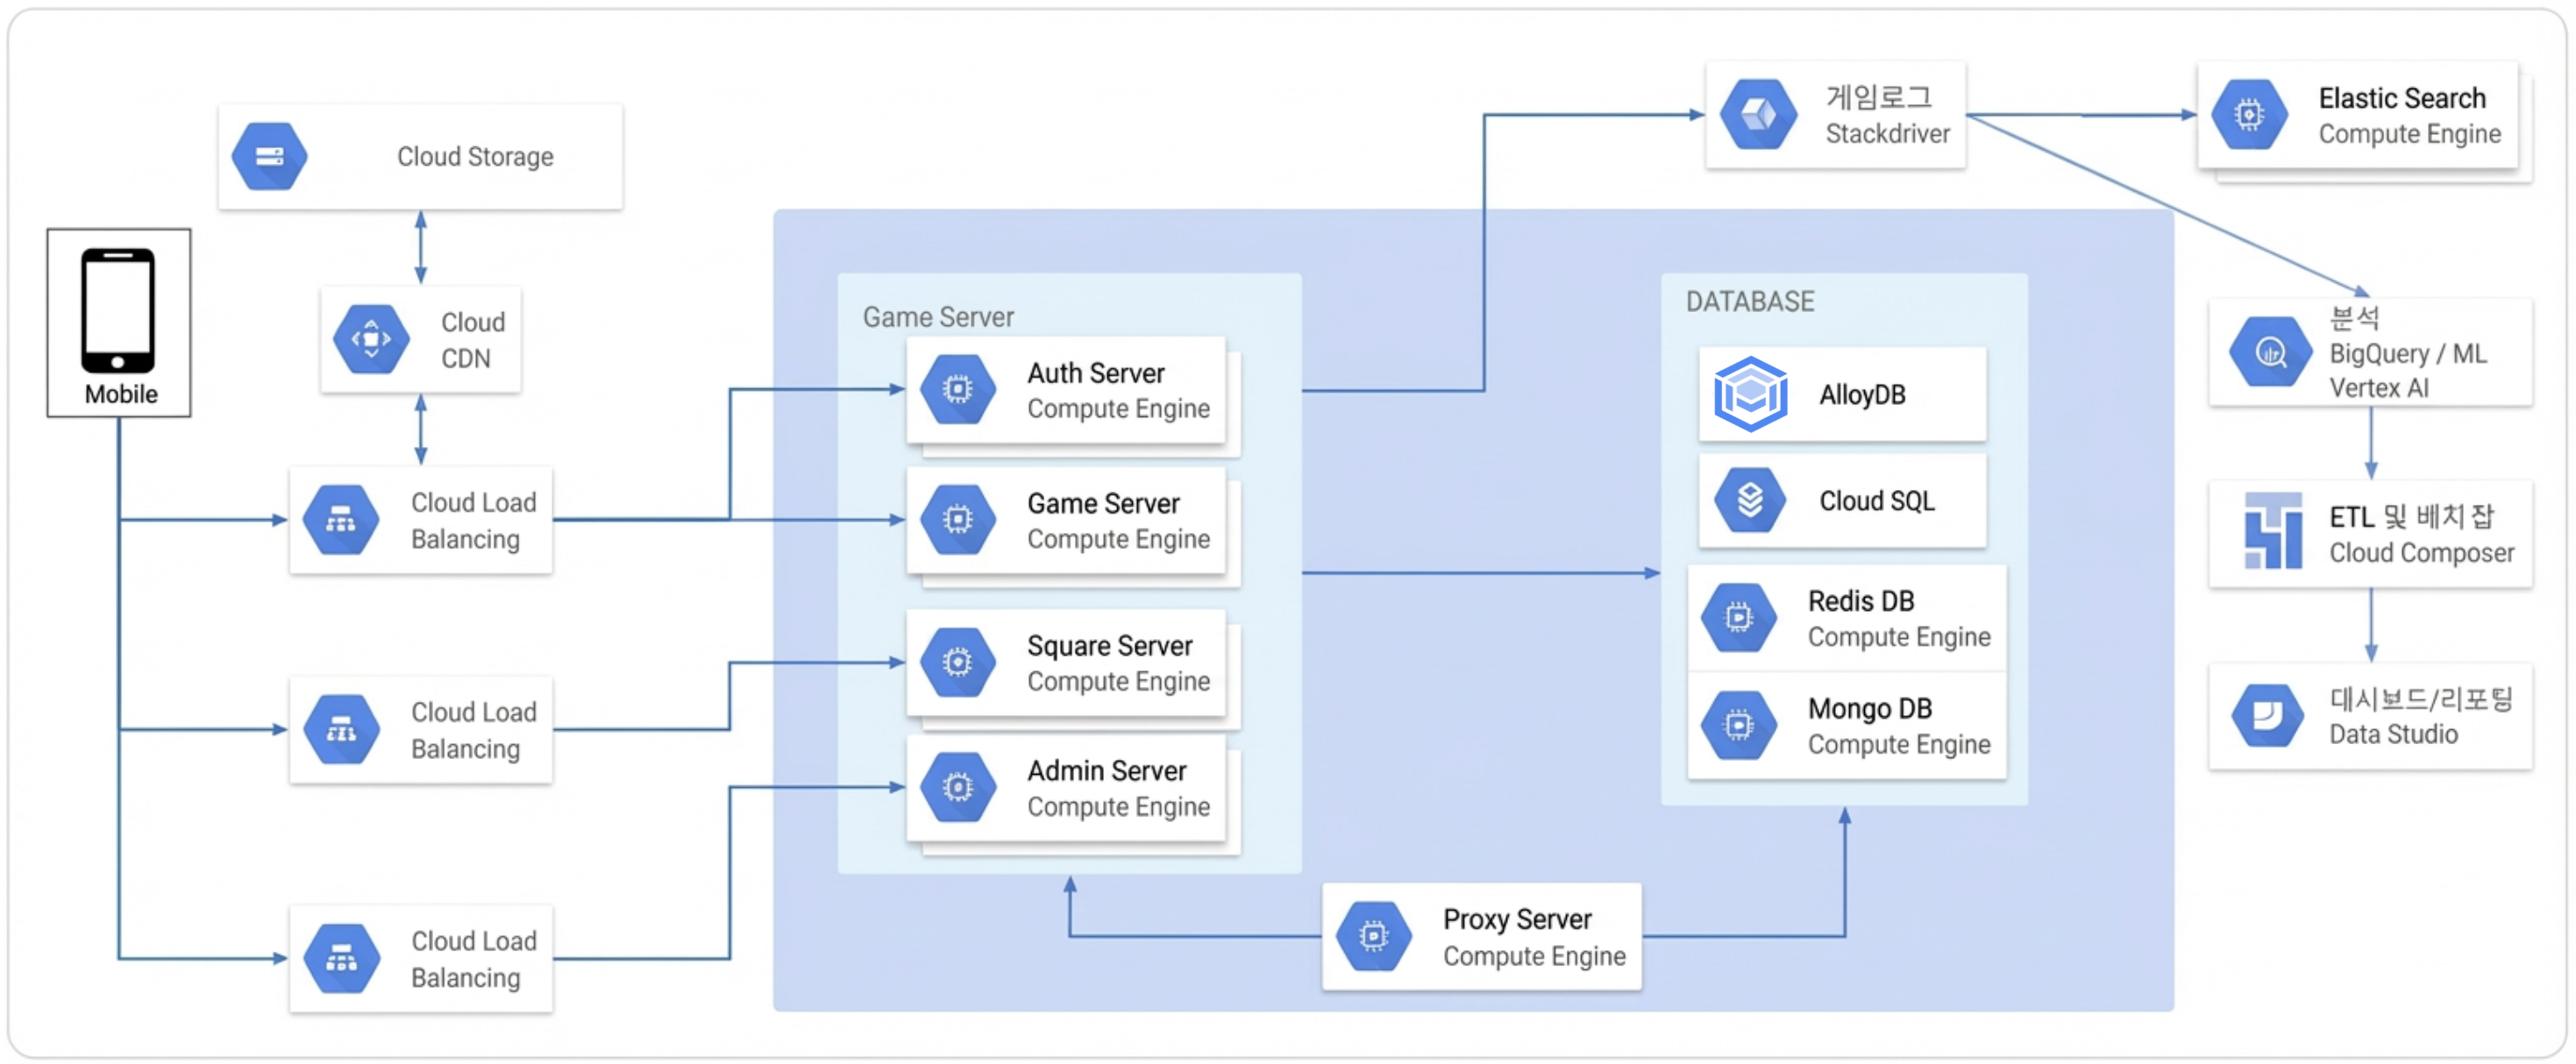Click the Admin Server label
This screenshot has width=2576, height=1064.
(x=1106, y=771)
